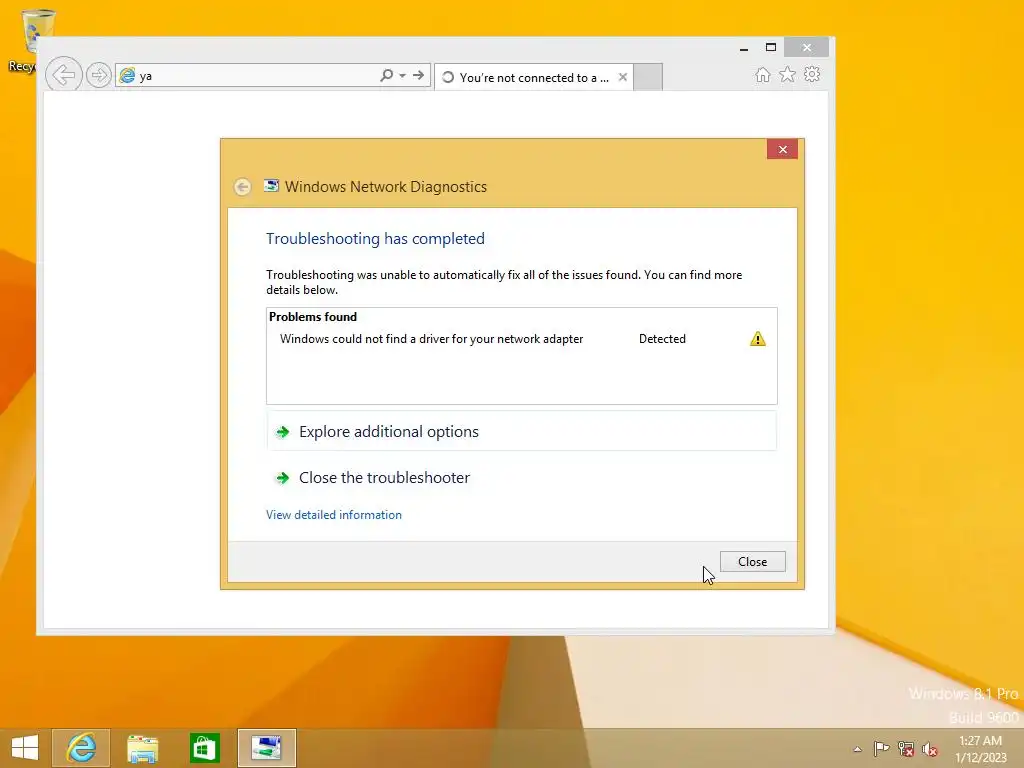Image resolution: width=1024 pixels, height=768 pixels.
Task: Select the network adapter driver problem row
Action: pyautogui.click(x=521, y=339)
